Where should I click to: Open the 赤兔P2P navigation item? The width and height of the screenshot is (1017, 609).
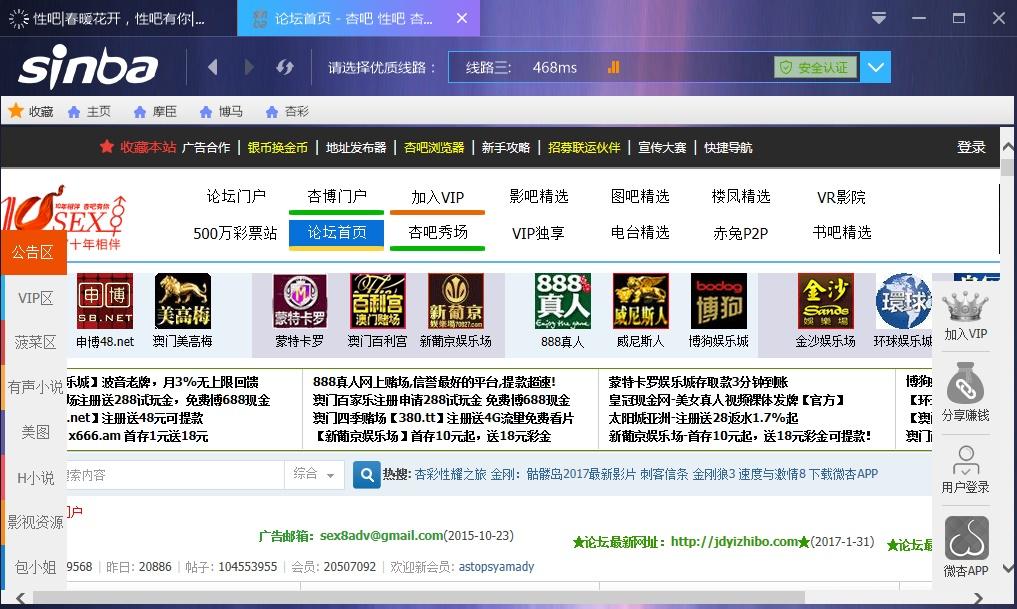(741, 233)
